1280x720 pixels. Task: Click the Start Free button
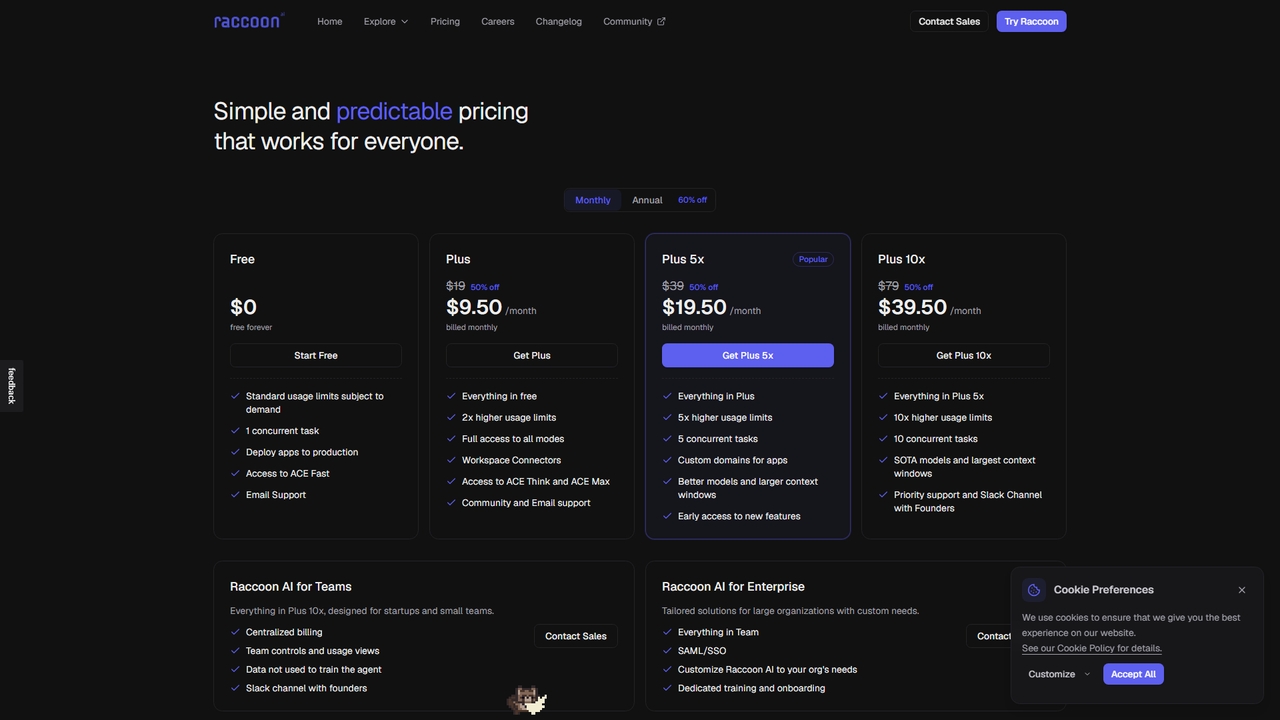click(x=316, y=355)
